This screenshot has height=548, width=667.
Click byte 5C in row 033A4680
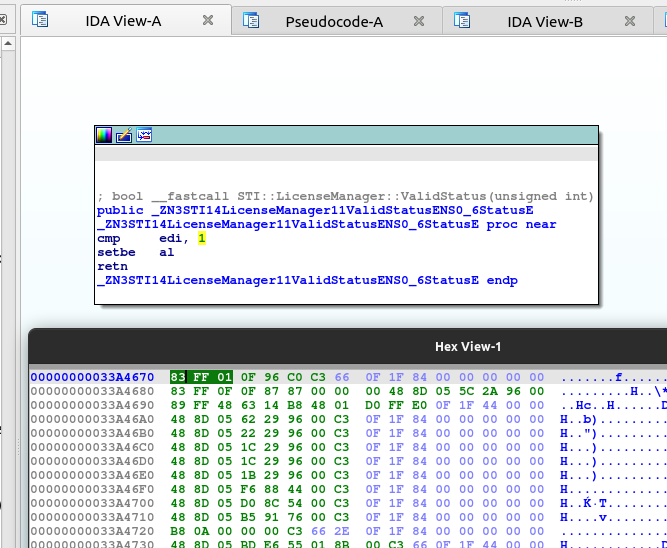466,391
